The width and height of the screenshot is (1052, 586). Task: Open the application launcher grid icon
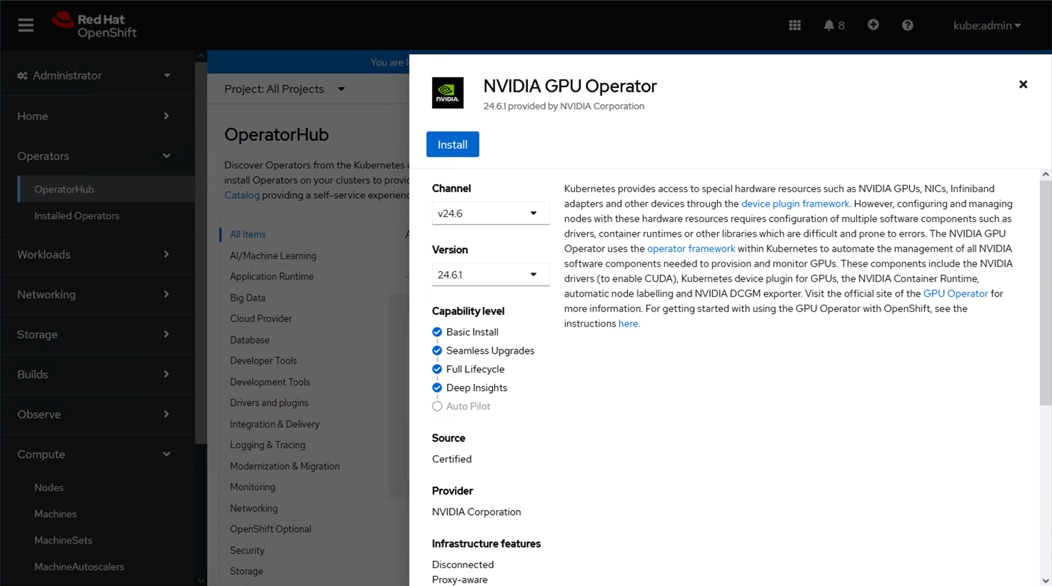tap(794, 26)
